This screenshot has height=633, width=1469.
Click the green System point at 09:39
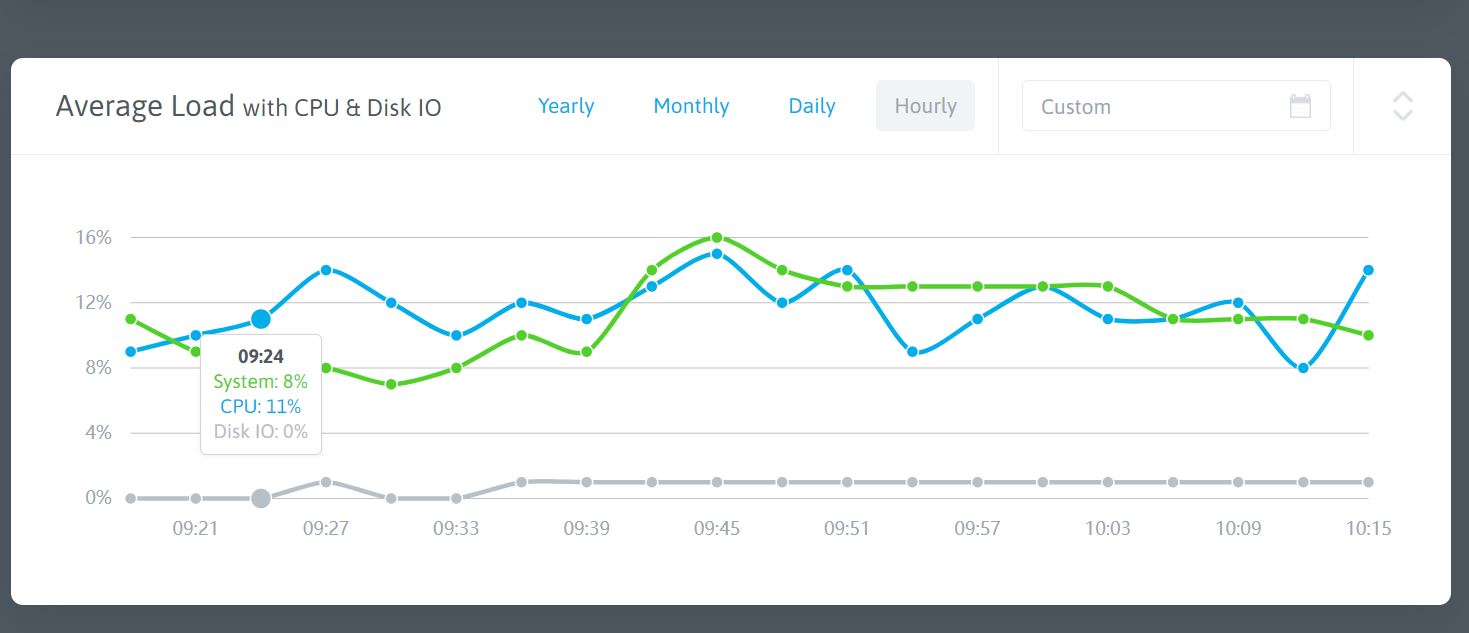587,352
